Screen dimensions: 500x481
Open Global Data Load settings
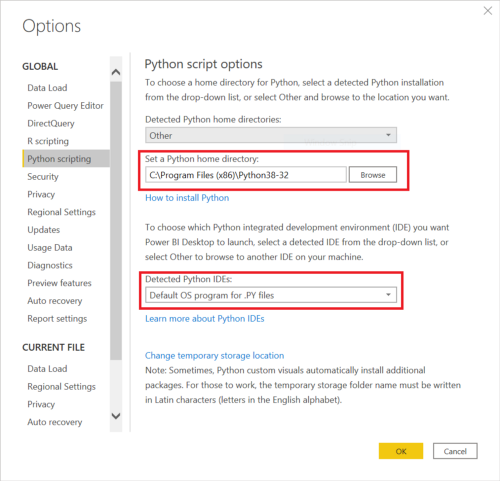[47, 88]
